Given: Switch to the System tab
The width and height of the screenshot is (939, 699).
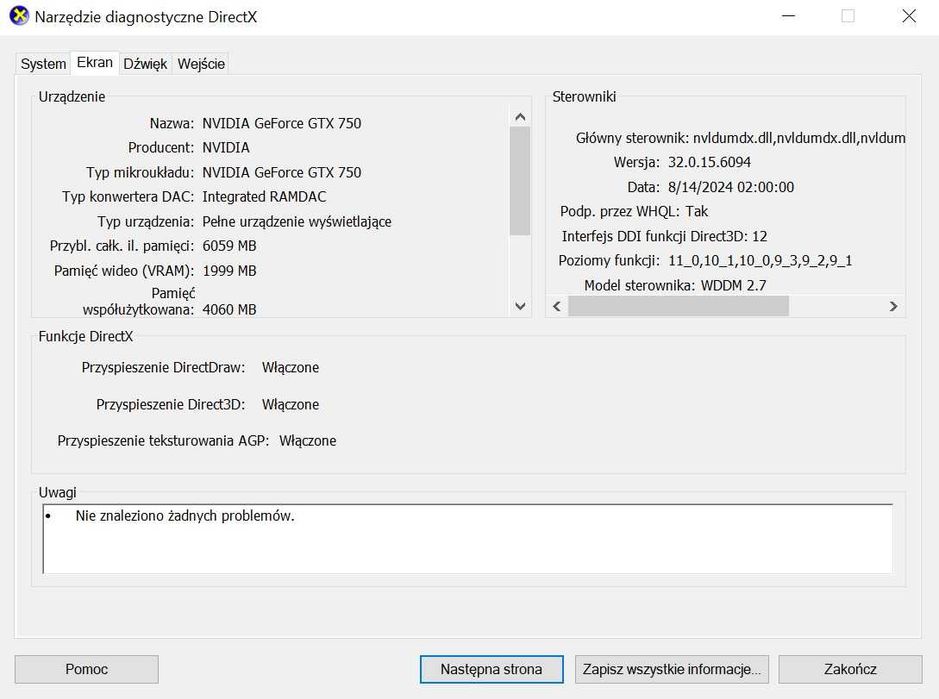Looking at the screenshot, I should [43, 63].
